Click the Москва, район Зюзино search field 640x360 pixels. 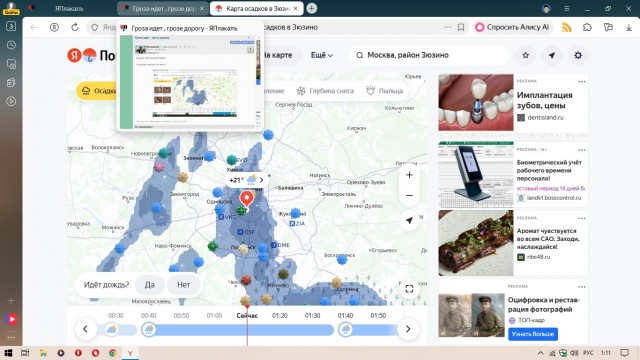429,55
